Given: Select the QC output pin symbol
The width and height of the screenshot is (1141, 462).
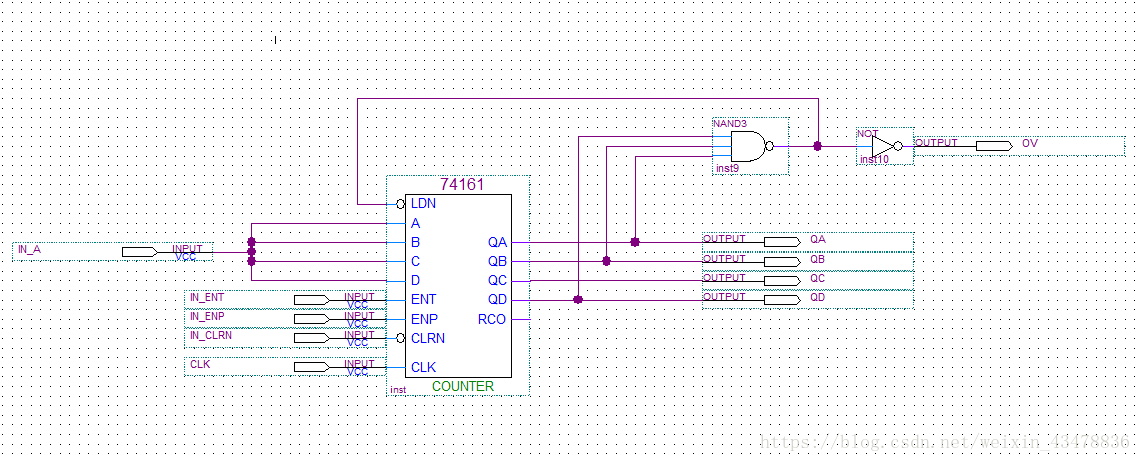Looking at the screenshot, I should pyautogui.click(x=782, y=281).
